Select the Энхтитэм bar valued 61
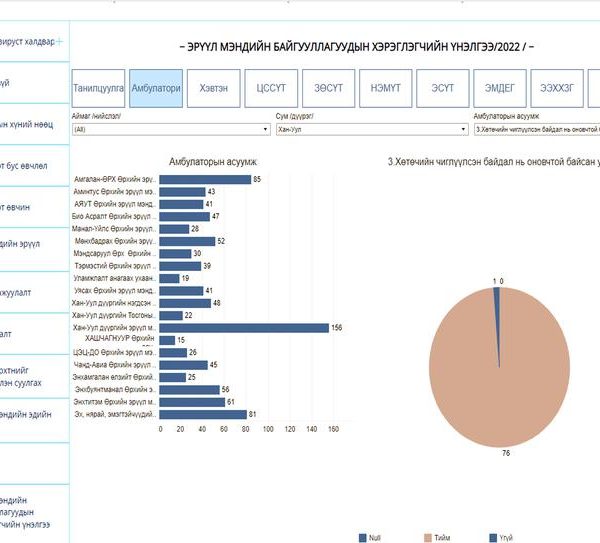The image size is (600, 543). point(192,402)
